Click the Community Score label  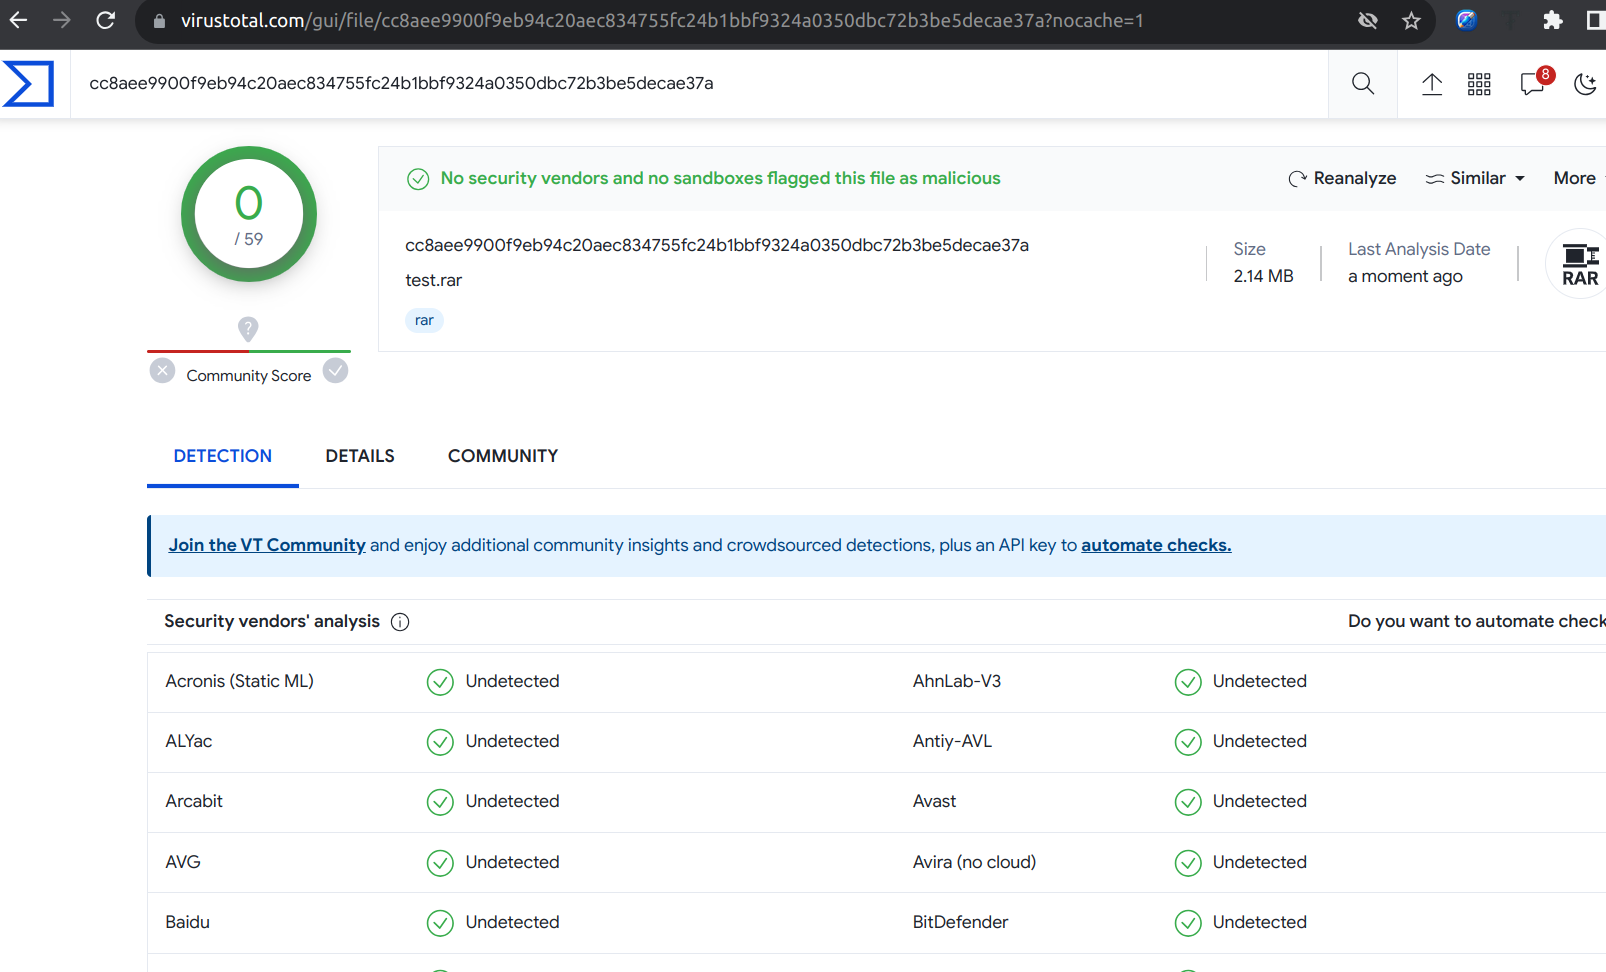[x=249, y=376]
